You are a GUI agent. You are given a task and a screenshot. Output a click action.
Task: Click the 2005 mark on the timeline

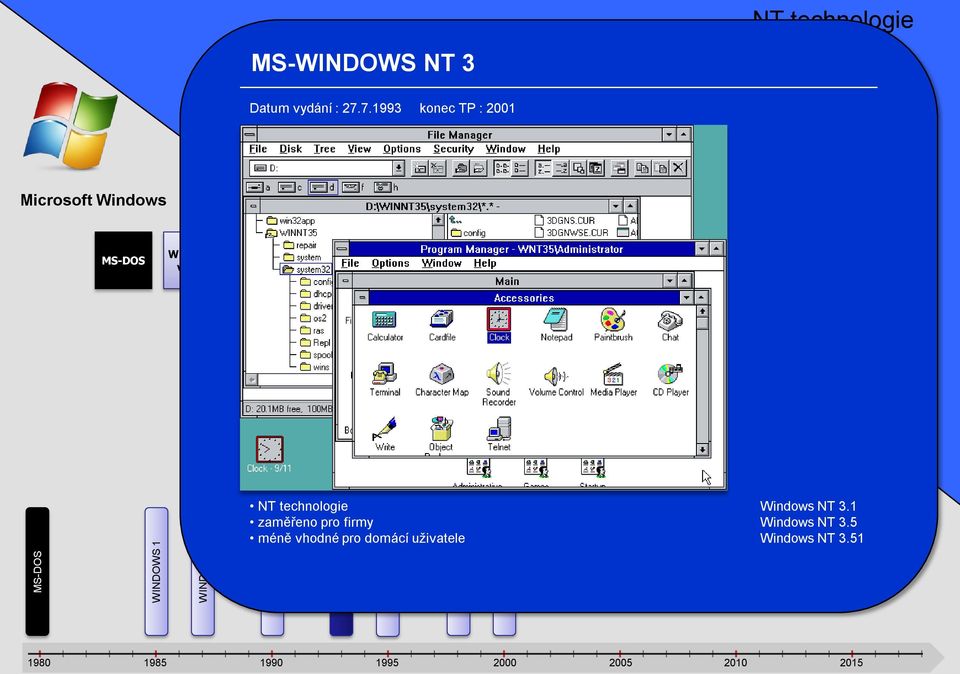click(x=620, y=661)
